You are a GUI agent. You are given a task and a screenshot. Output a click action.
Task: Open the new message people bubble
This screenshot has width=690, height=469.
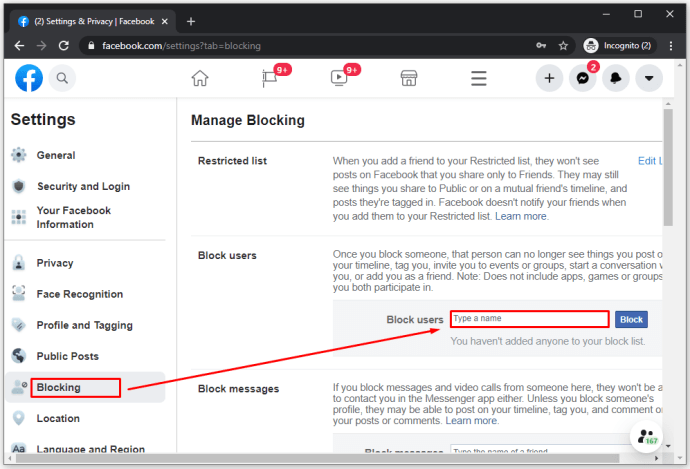pos(647,437)
